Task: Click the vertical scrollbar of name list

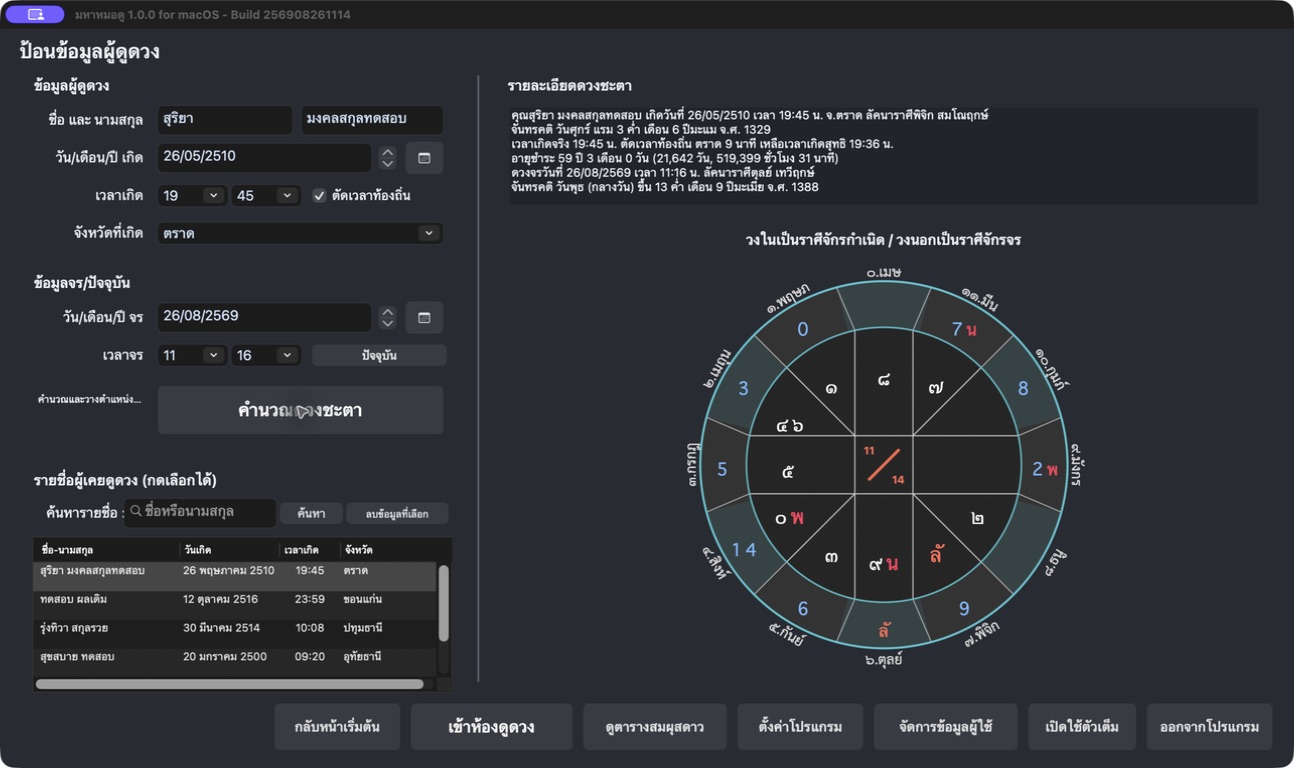Action: click(x=444, y=603)
